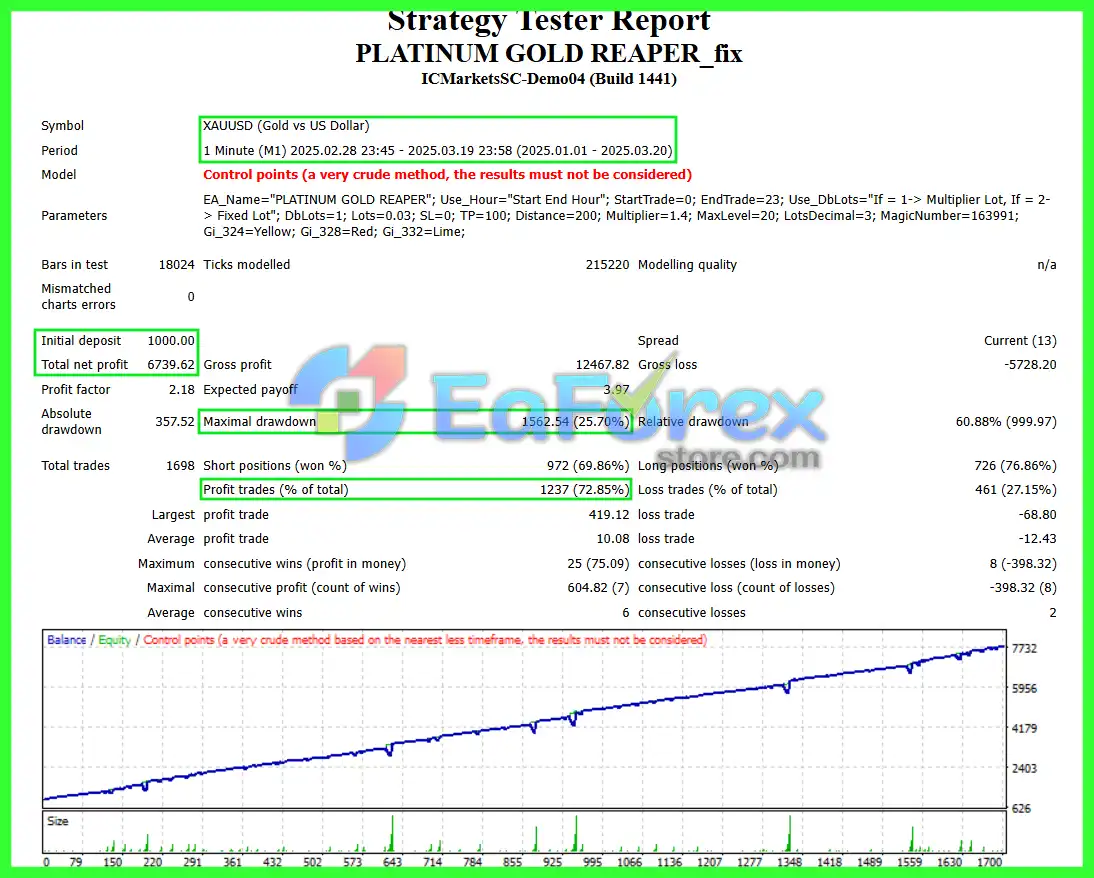Screen dimensions: 1094x878
Task: Click the "Balance" chart legend label
Action: coord(67,639)
